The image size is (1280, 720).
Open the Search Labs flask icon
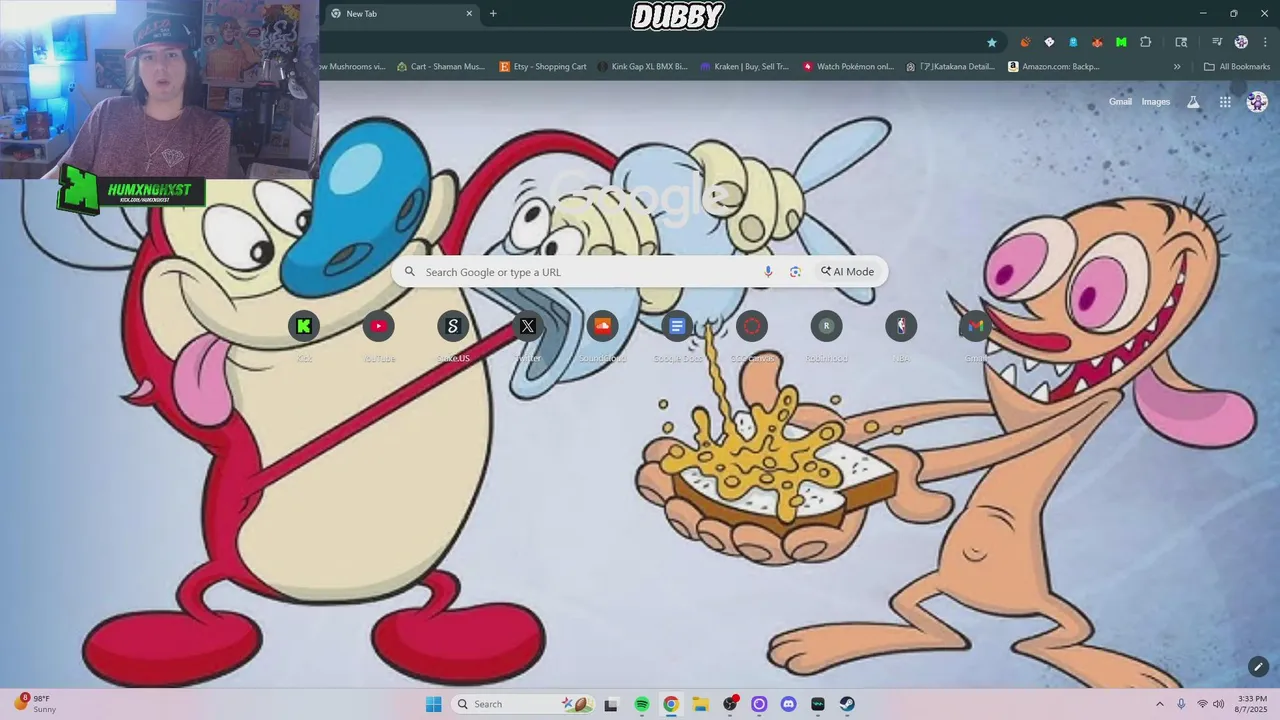click(x=1193, y=102)
